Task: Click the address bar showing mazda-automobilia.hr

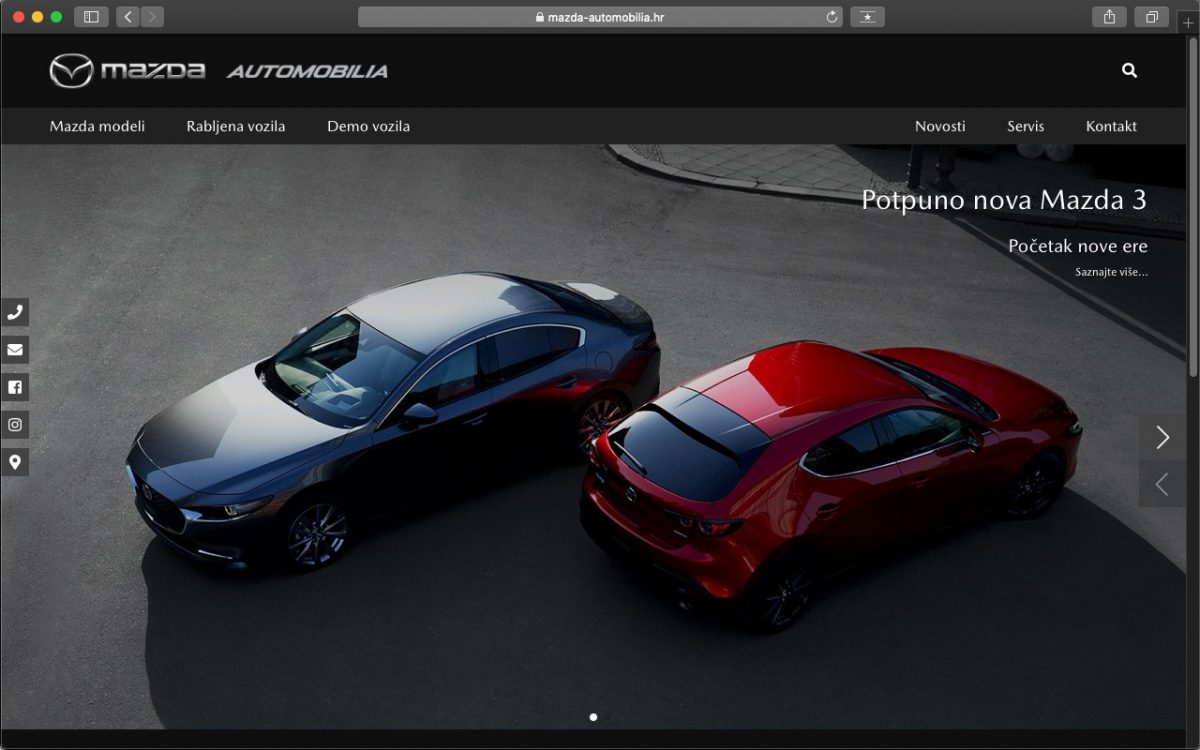Action: click(x=600, y=17)
